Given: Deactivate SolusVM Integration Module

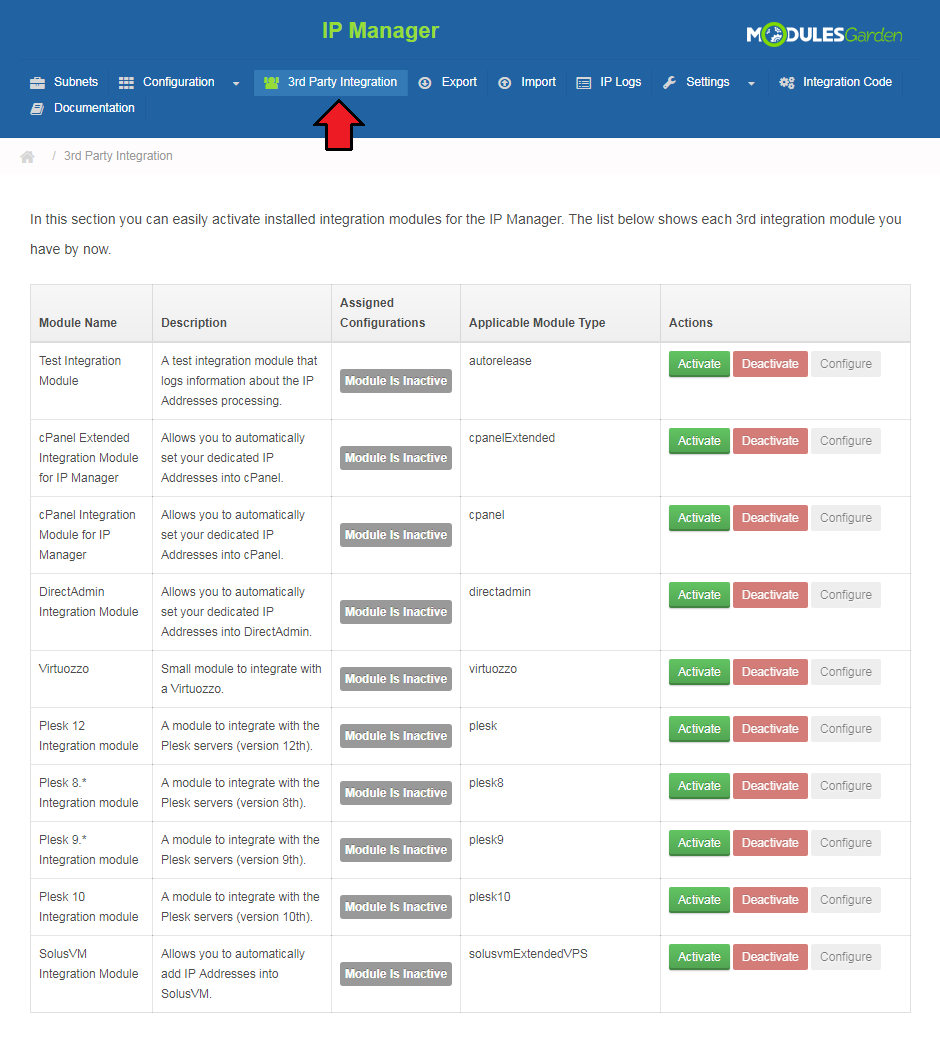Looking at the screenshot, I should coord(770,957).
